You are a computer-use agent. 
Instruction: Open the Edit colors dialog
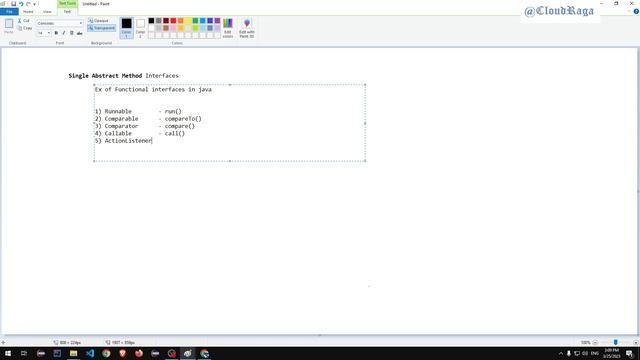point(228,28)
